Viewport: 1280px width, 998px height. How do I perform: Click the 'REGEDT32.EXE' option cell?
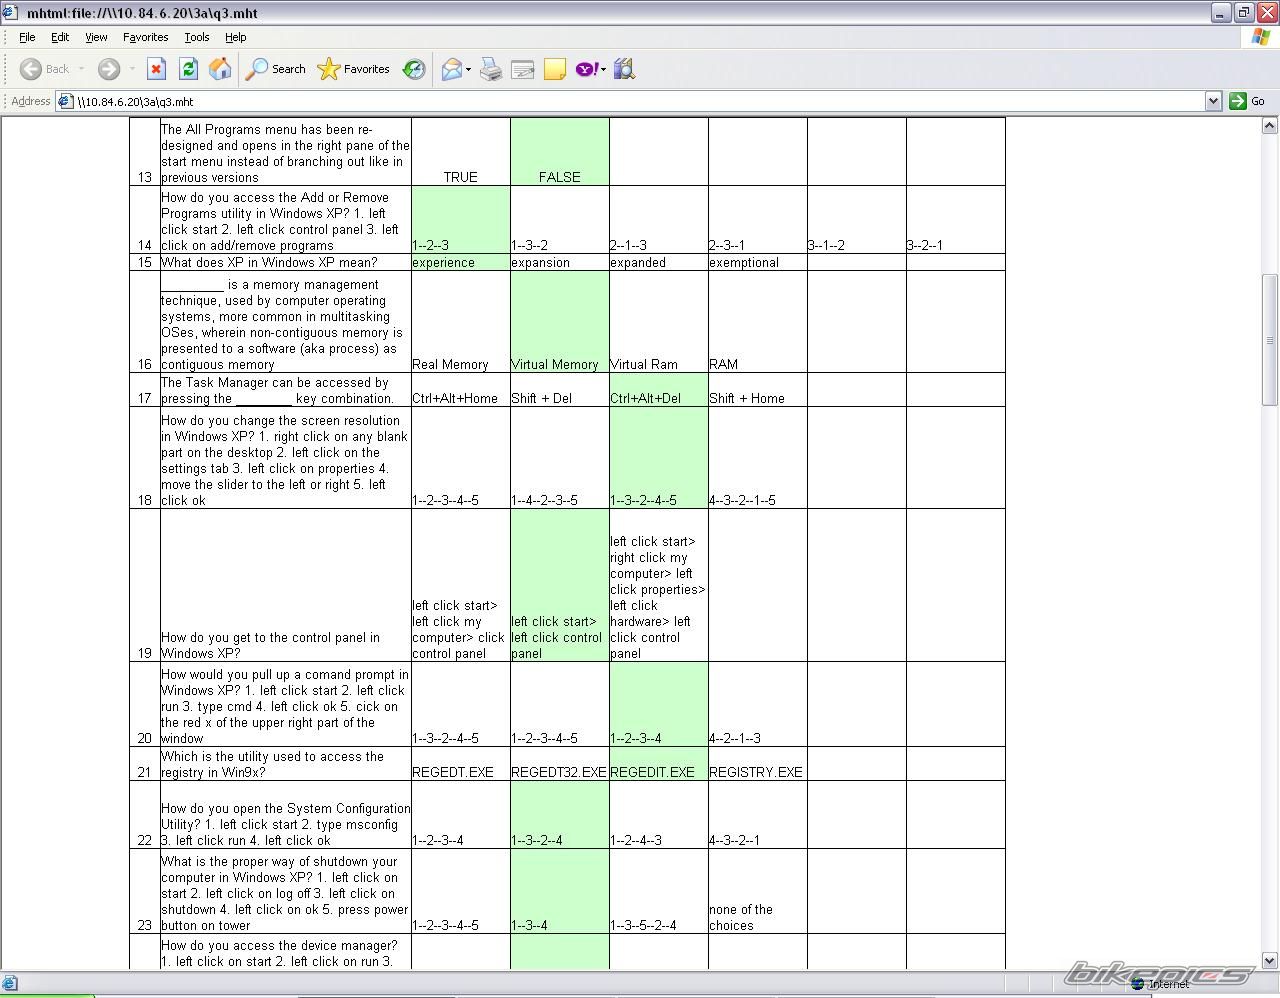tap(560, 764)
